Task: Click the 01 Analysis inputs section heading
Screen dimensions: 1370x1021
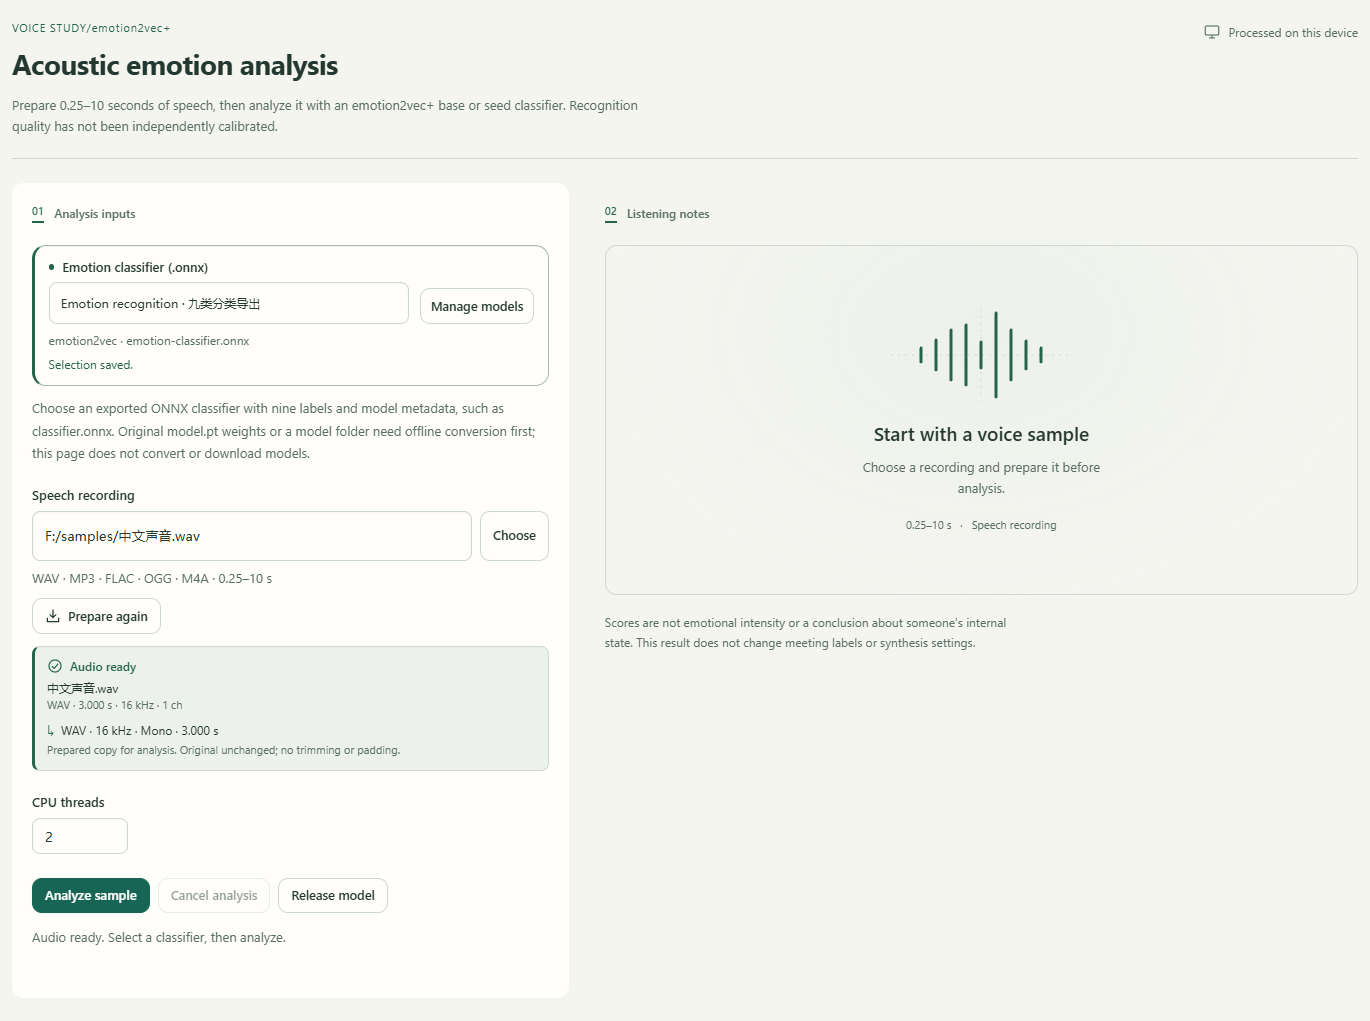Action: click(x=84, y=213)
